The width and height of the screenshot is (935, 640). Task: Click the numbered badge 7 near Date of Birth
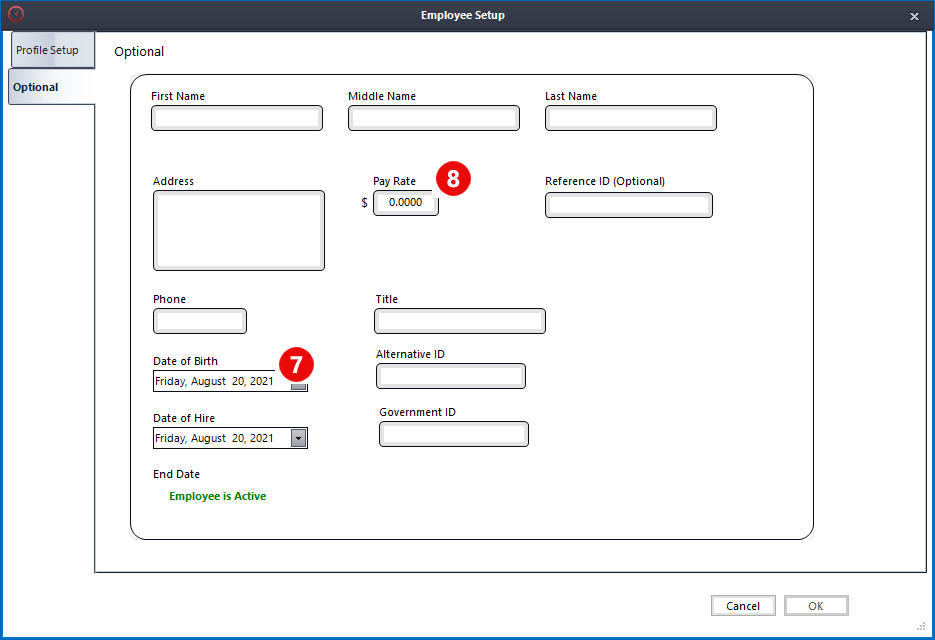(296, 364)
